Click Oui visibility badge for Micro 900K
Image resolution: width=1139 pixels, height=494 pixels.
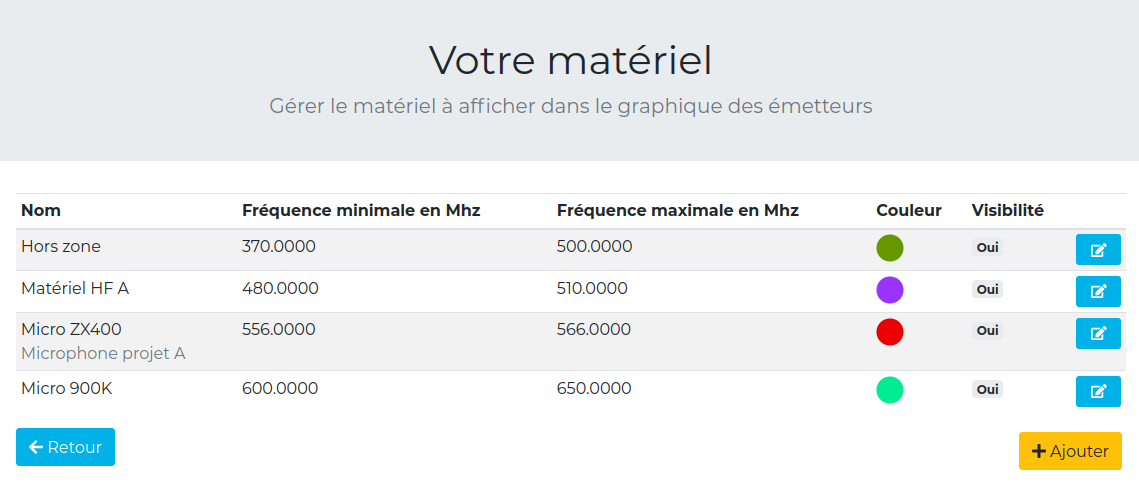987,389
